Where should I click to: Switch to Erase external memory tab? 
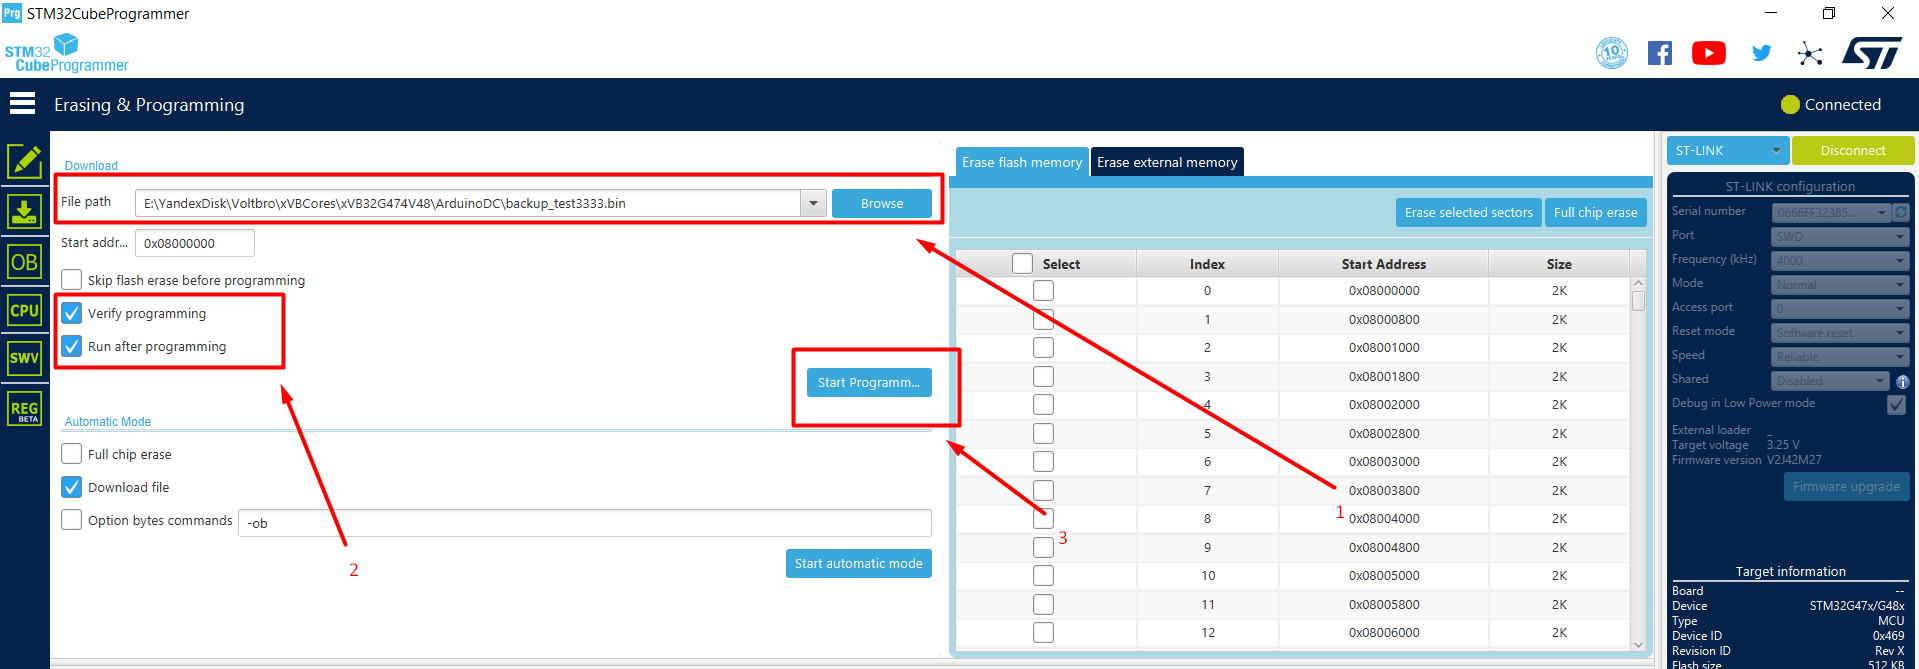point(1167,162)
